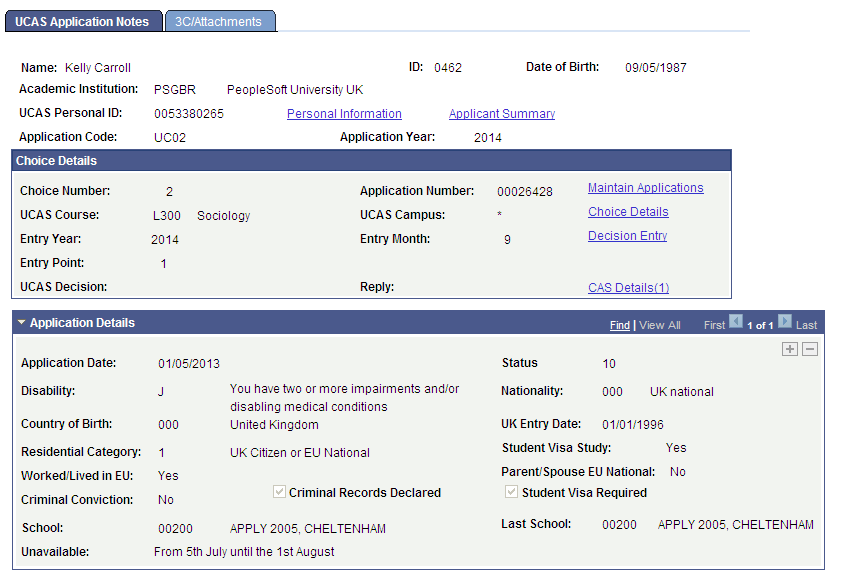Click View All in Application Details header

point(660,325)
